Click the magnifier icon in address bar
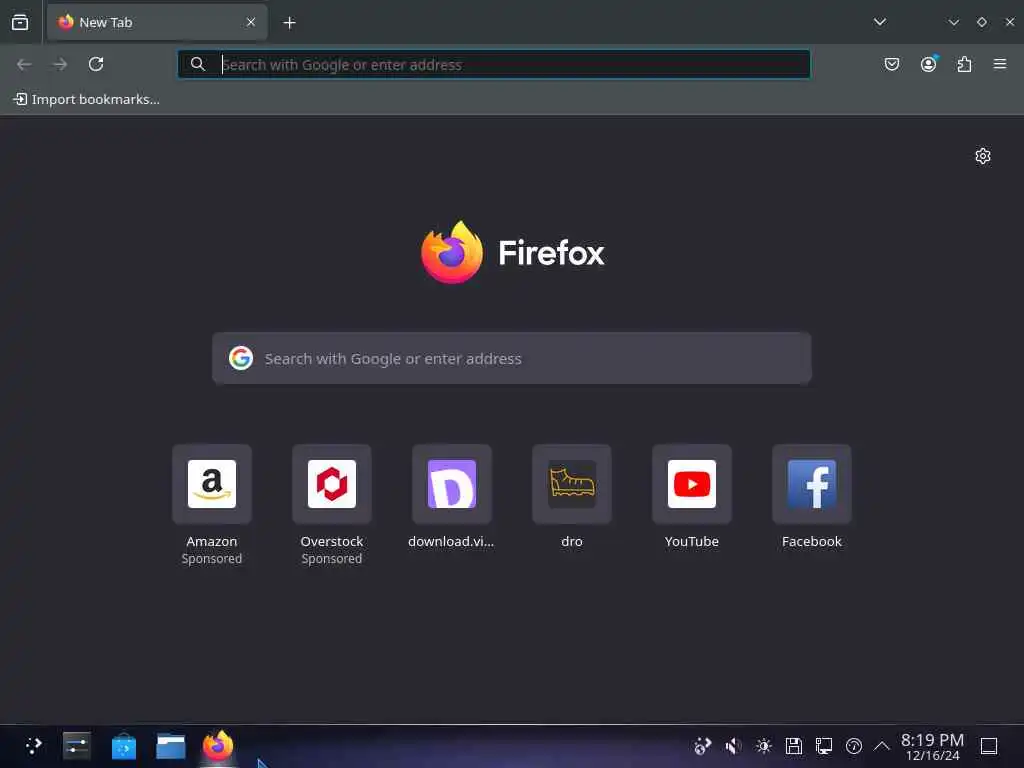Viewport: 1024px width, 768px height. (x=198, y=64)
